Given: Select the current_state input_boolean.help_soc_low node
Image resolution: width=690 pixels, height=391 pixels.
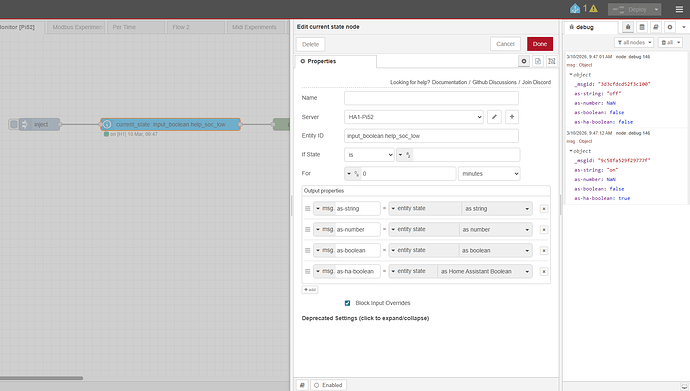Looking at the screenshot, I should [170, 124].
